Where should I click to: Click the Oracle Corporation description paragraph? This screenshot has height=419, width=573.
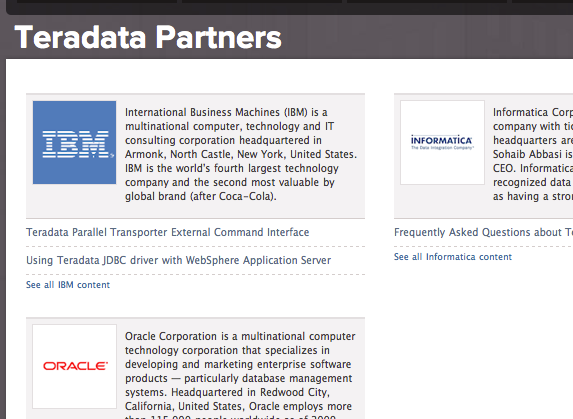point(240,374)
